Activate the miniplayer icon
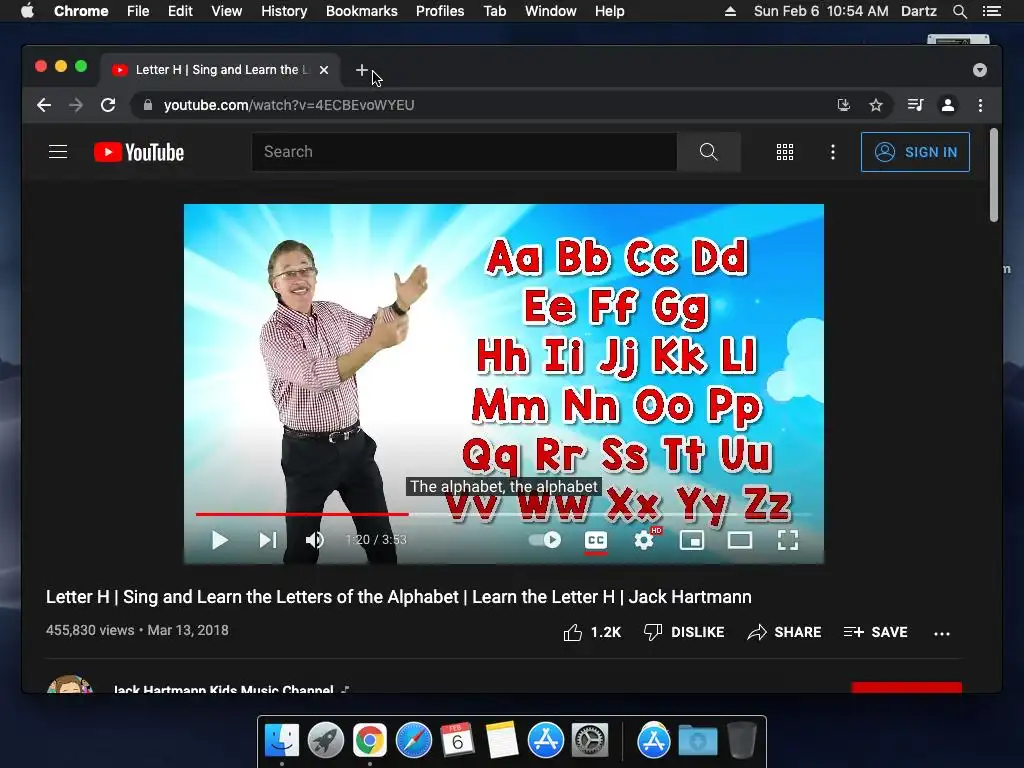The height and width of the screenshot is (768, 1024). click(692, 540)
